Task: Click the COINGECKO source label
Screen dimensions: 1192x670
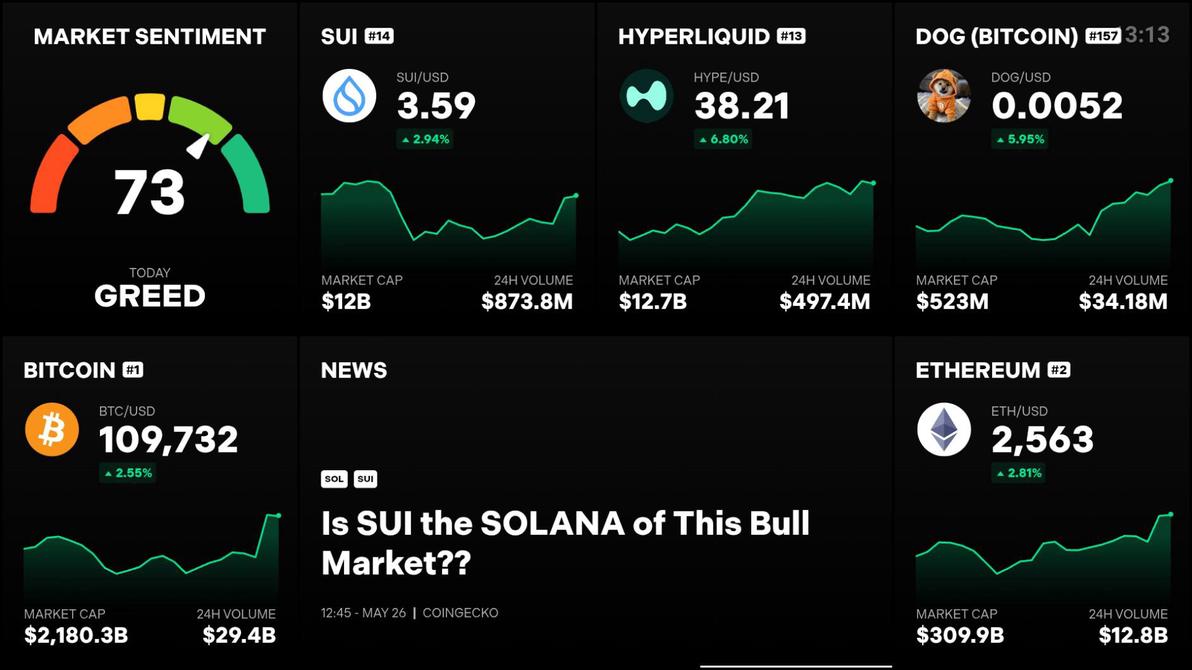Action: coord(461,613)
